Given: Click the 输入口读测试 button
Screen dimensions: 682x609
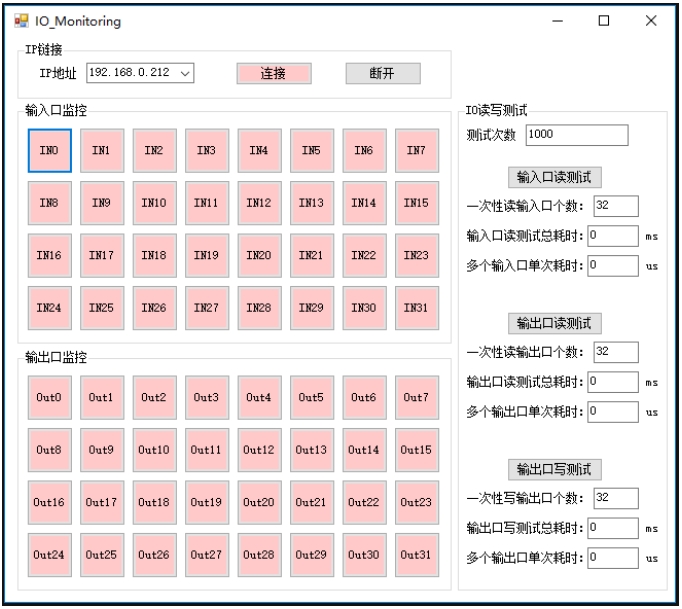Looking at the screenshot, I should click(555, 177).
